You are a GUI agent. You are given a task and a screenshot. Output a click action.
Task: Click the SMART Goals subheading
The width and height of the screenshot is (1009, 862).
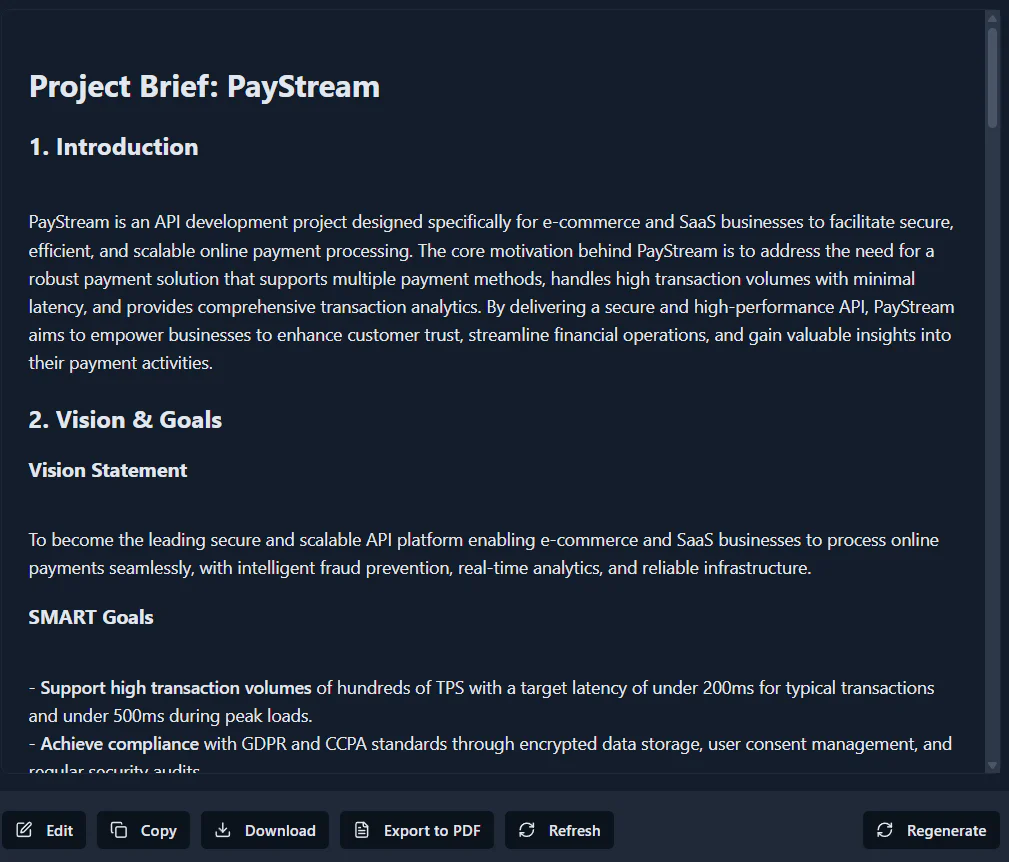pyautogui.click(x=91, y=617)
